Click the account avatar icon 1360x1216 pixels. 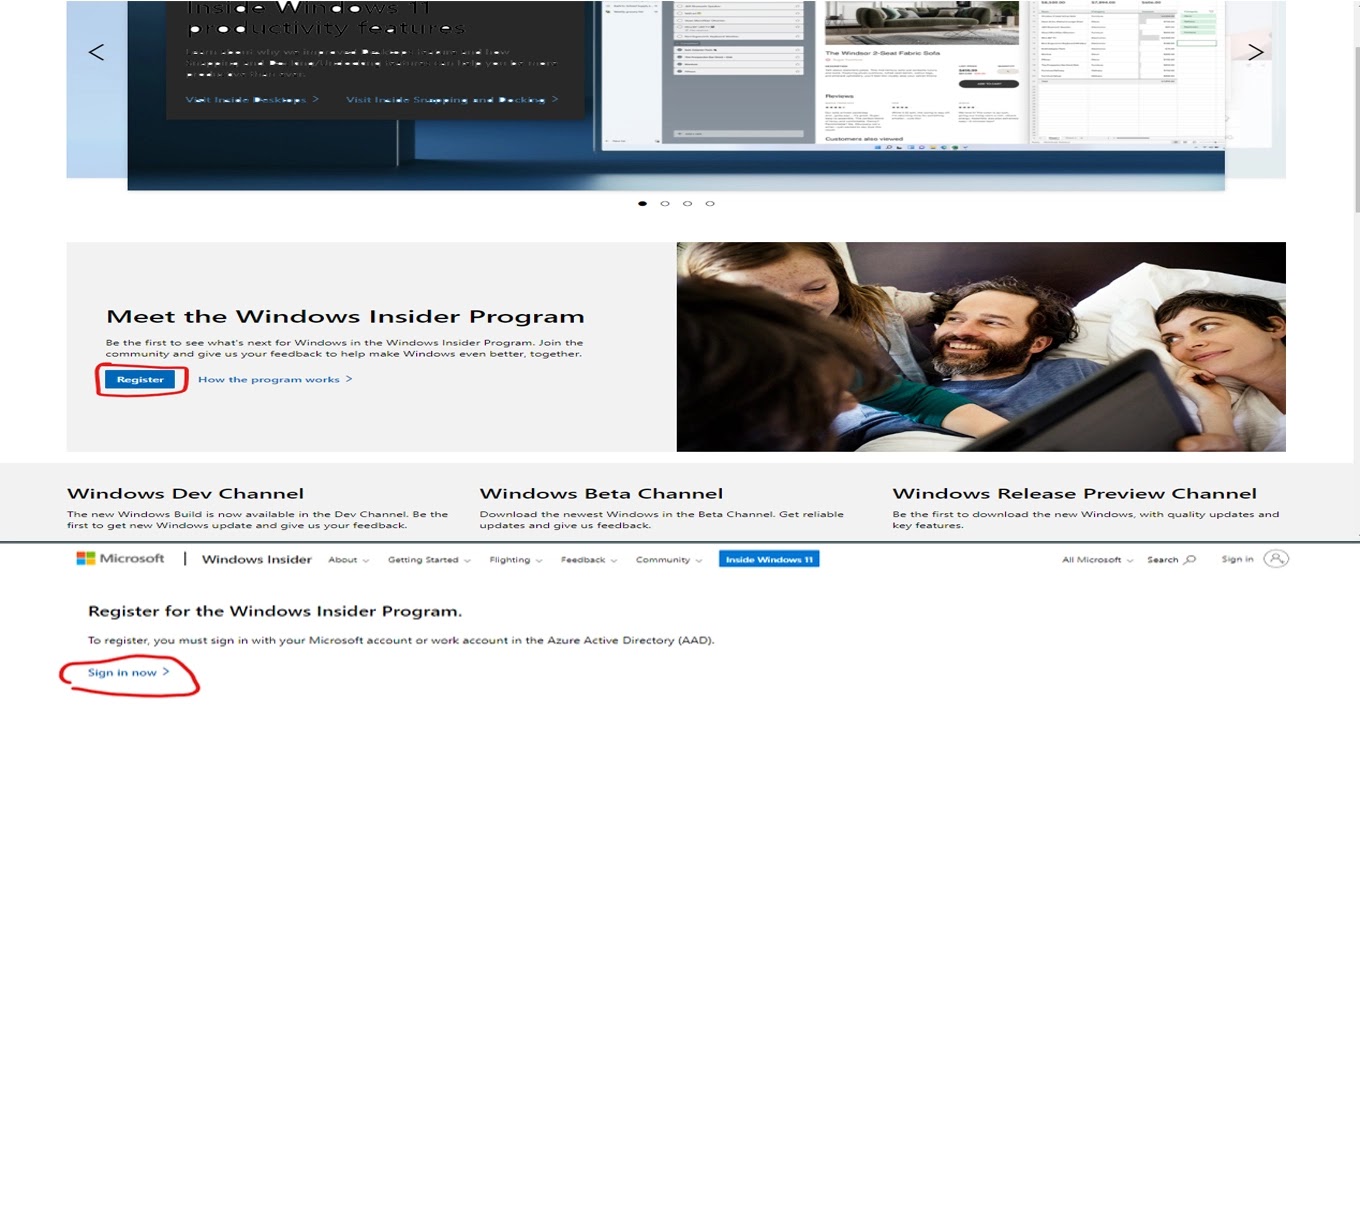1276,559
